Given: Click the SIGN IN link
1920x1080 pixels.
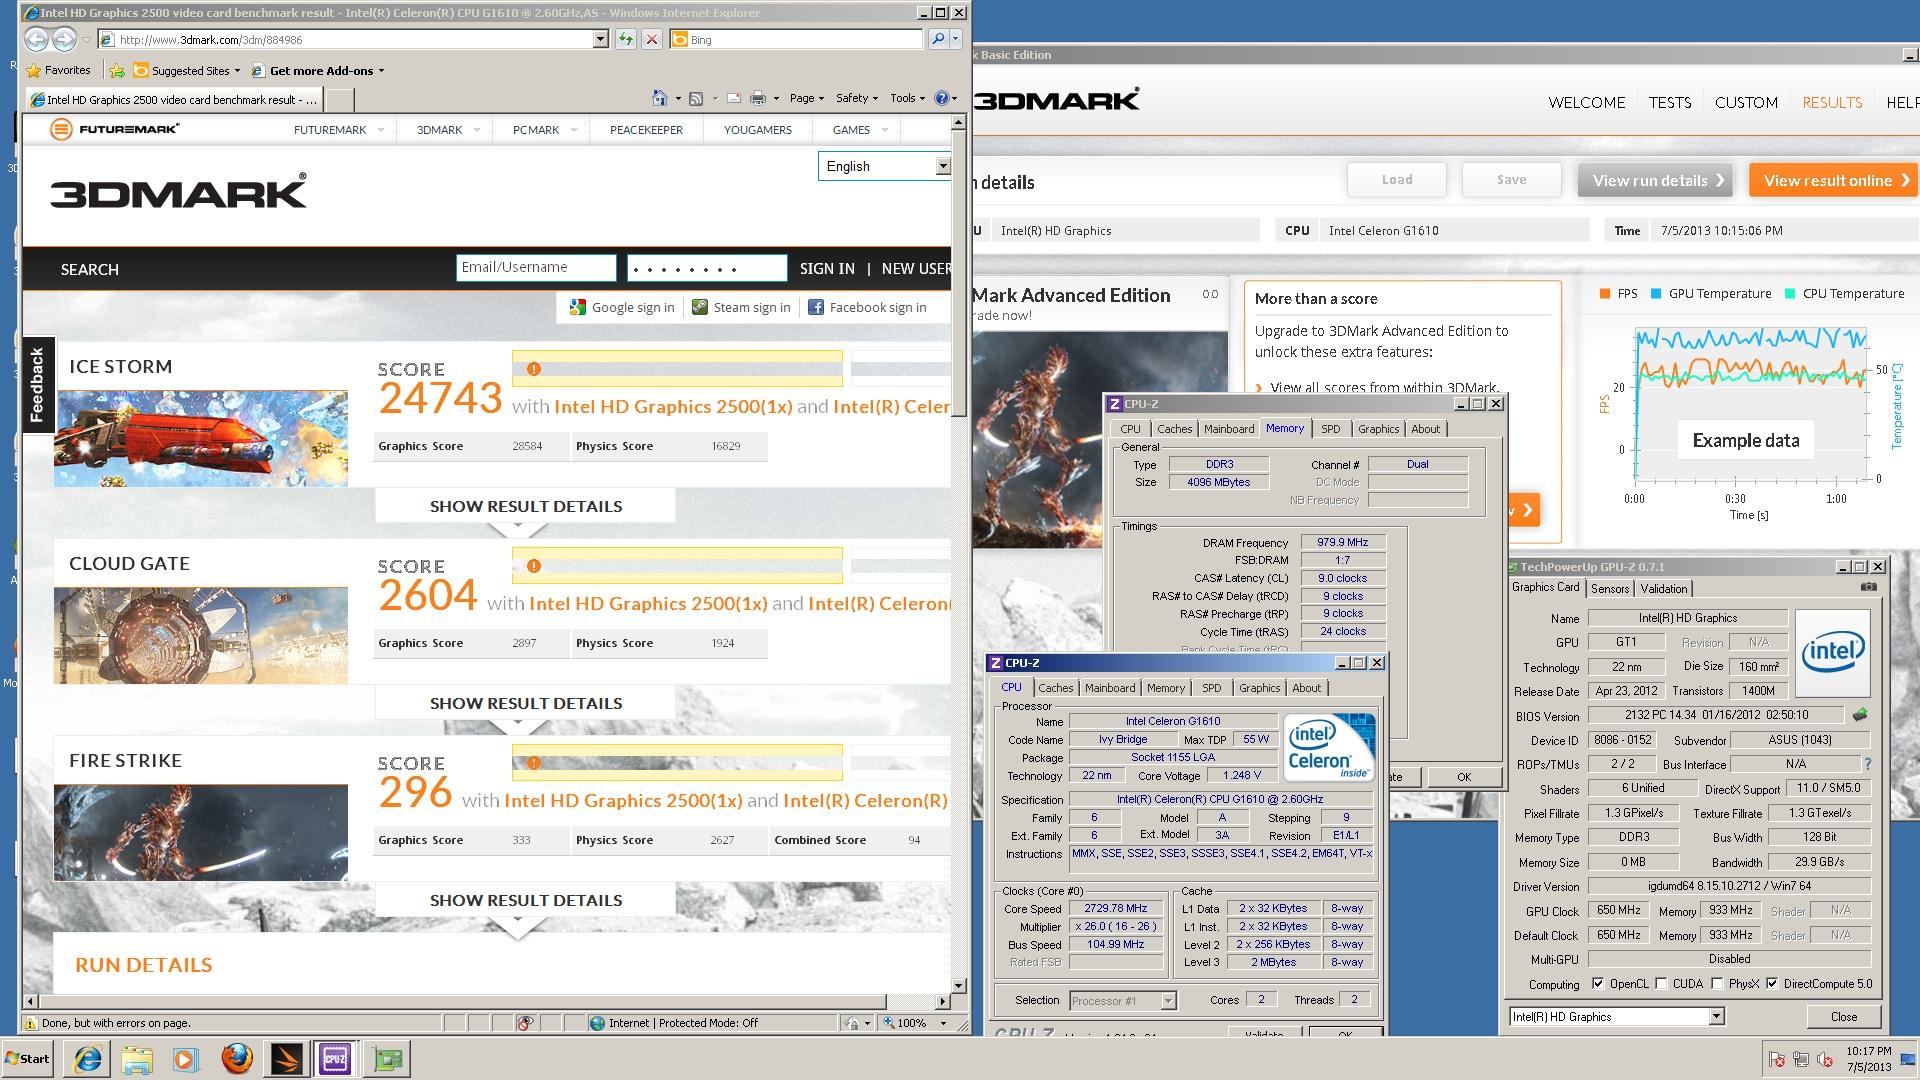Looking at the screenshot, I should coord(827,269).
